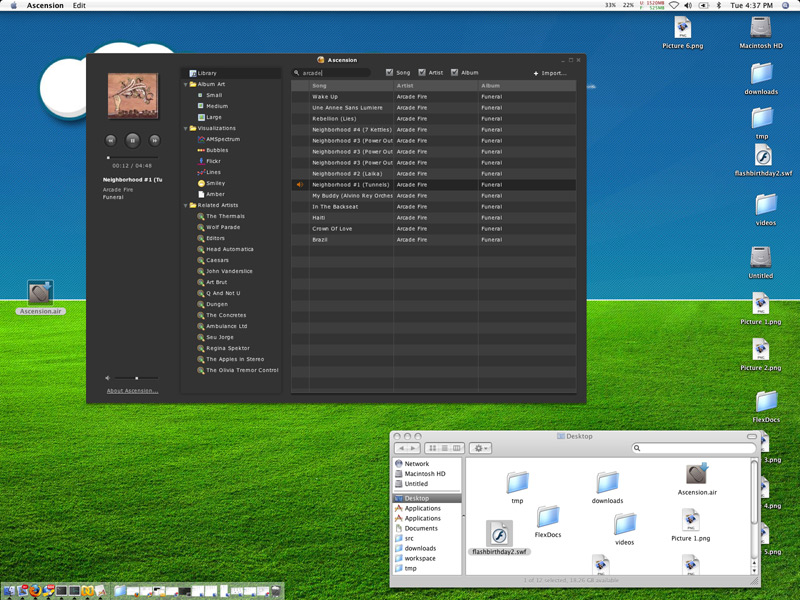Click the Bluetooth menu bar icon
This screenshot has height=600, width=800.
tap(719, 6)
